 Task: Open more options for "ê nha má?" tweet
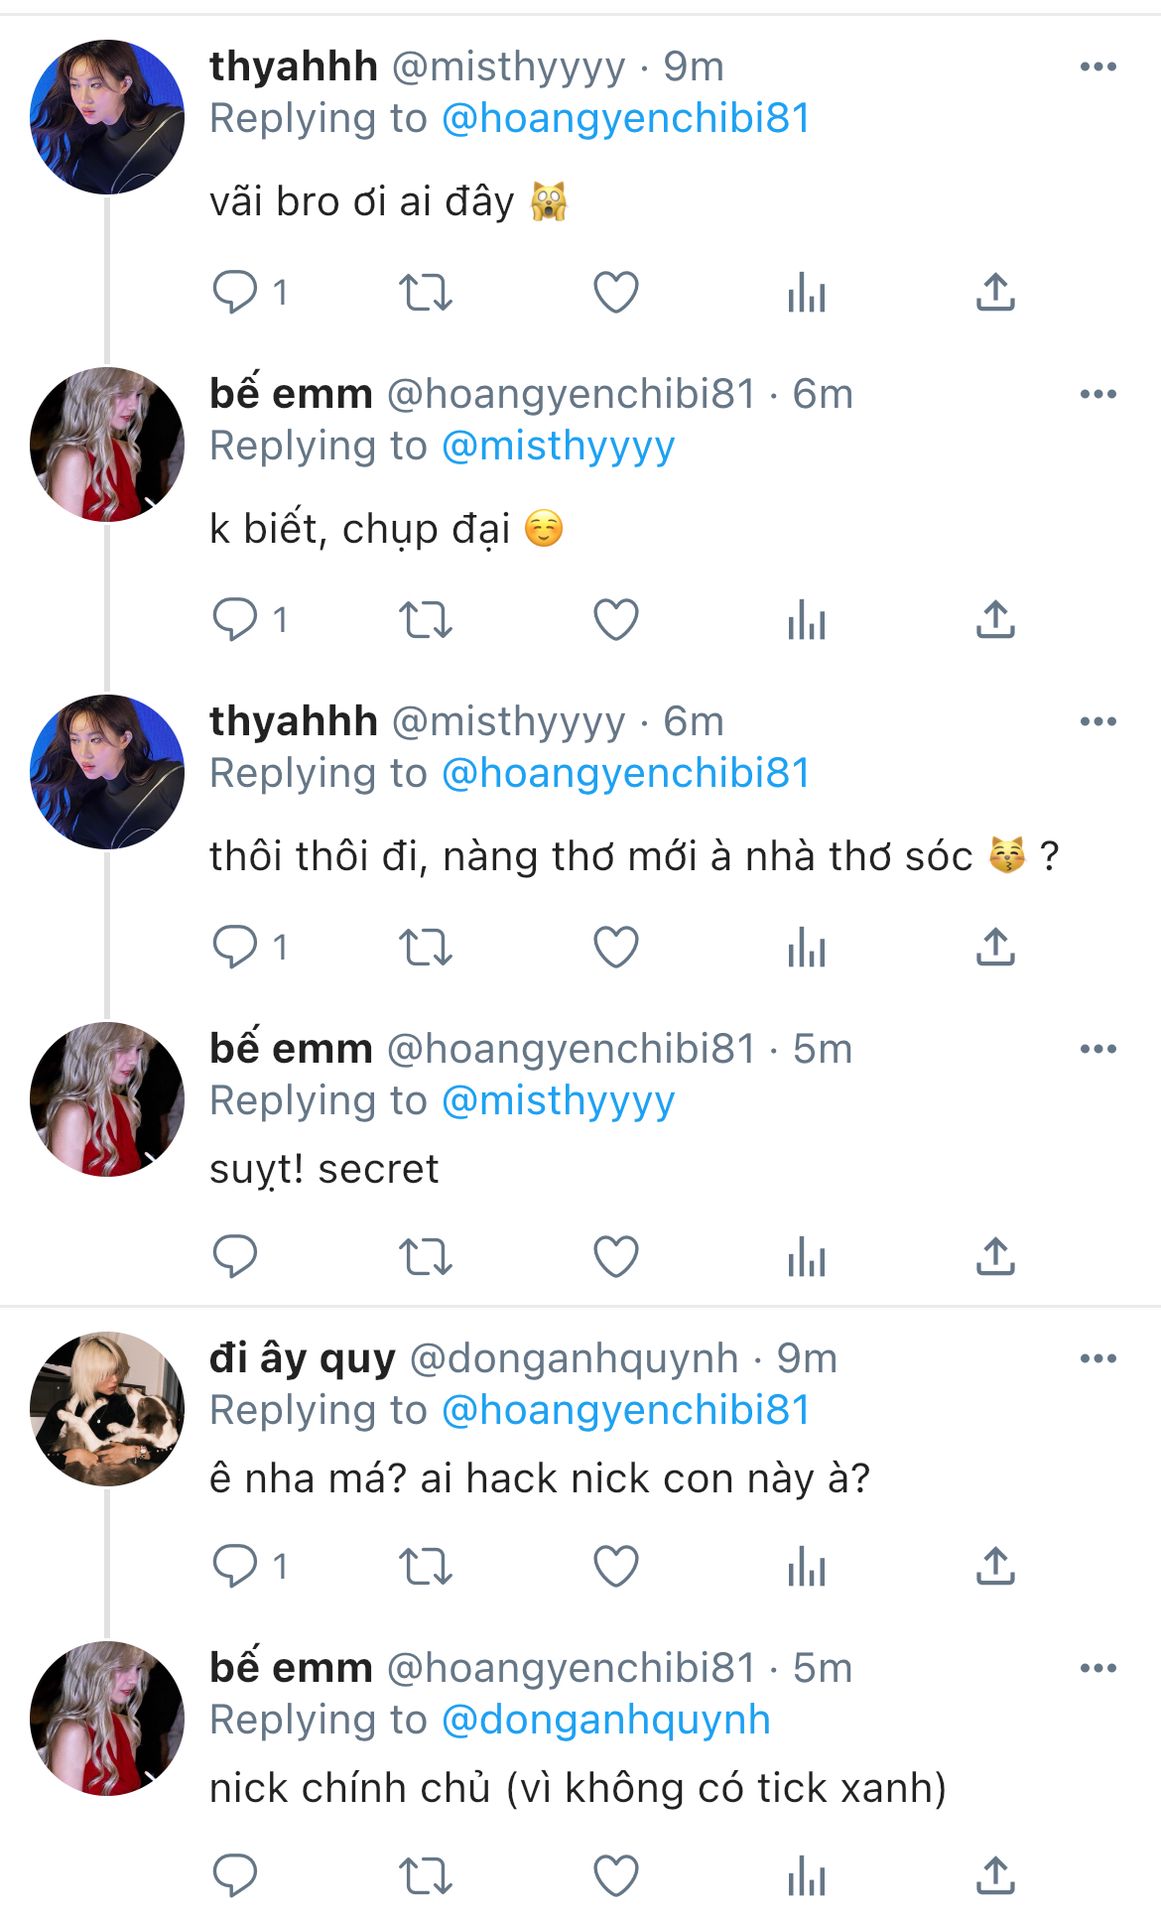[1097, 1359]
